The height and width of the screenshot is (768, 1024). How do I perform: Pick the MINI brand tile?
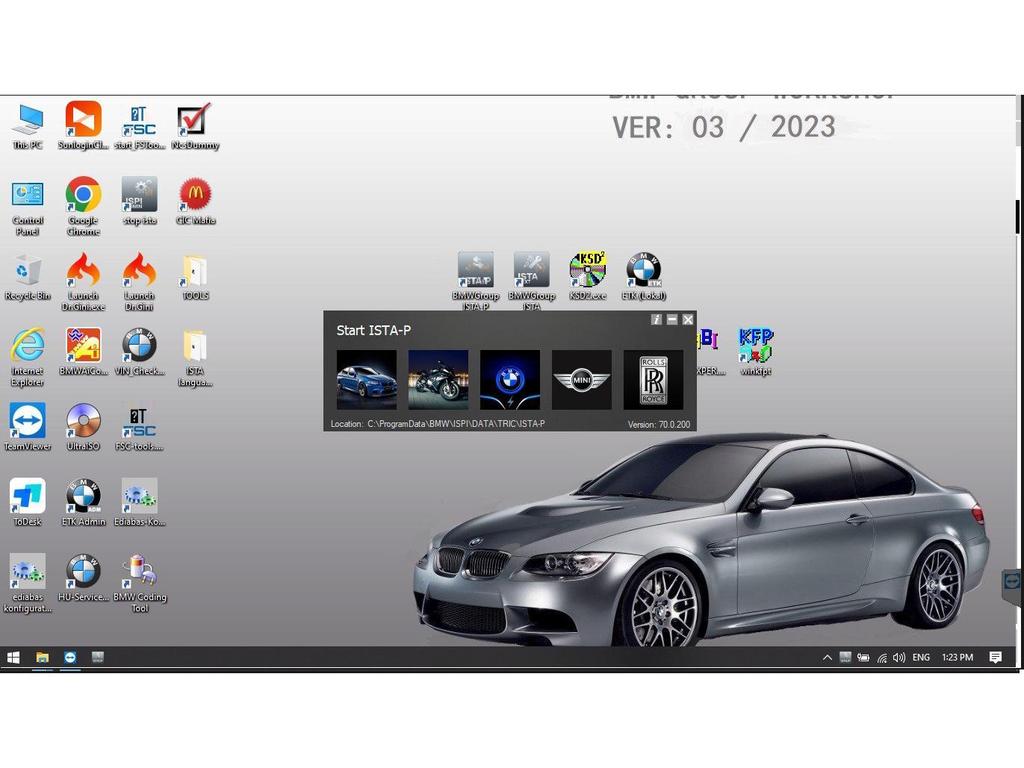581,379
